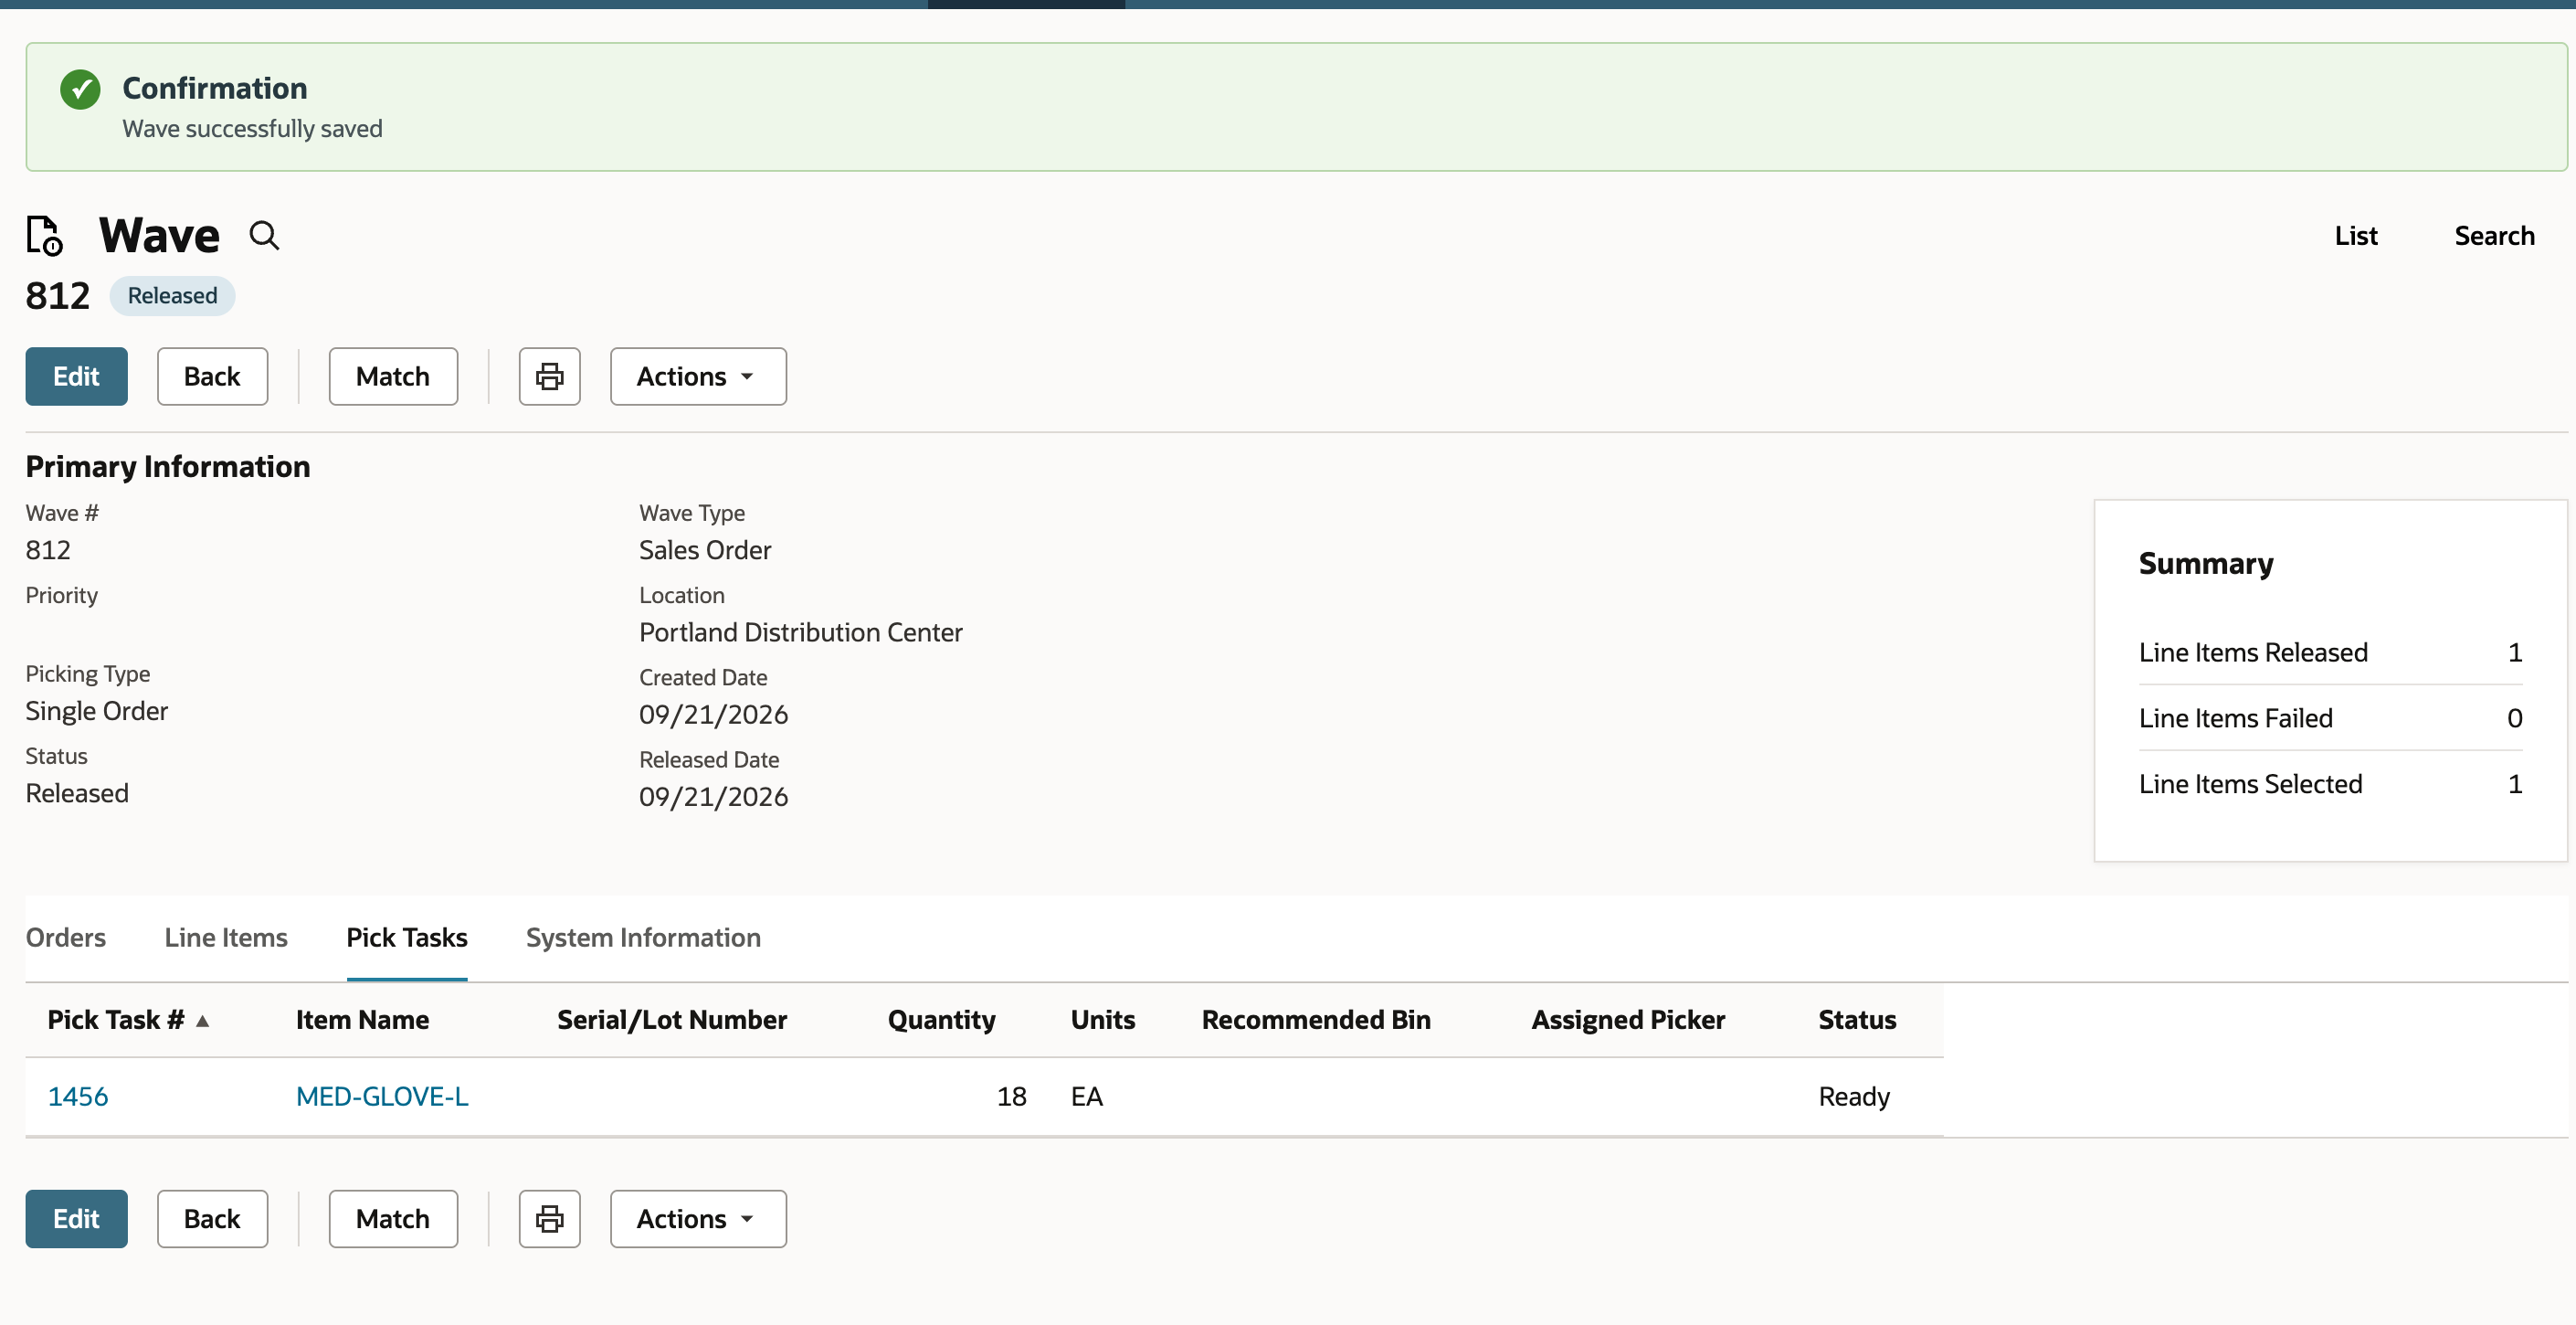Click Line Items Released in Summary
This screenshot has height=1325, width=2576.
2253,652
